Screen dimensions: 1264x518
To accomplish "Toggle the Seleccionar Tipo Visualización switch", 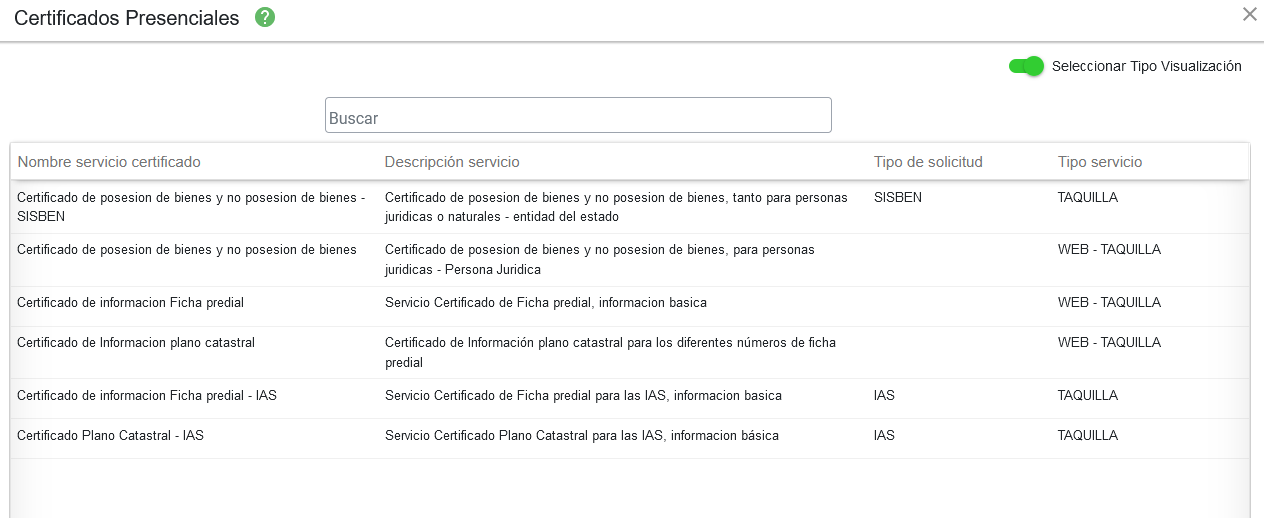I will click(x=1026, y=66).
